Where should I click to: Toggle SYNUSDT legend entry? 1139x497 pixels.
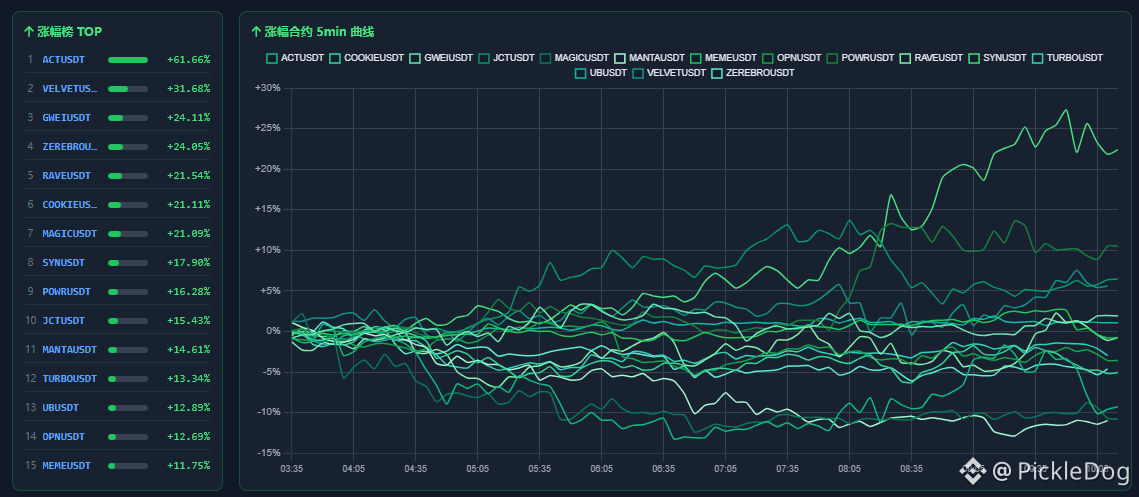pyautogui.click(x=998, y=57)
